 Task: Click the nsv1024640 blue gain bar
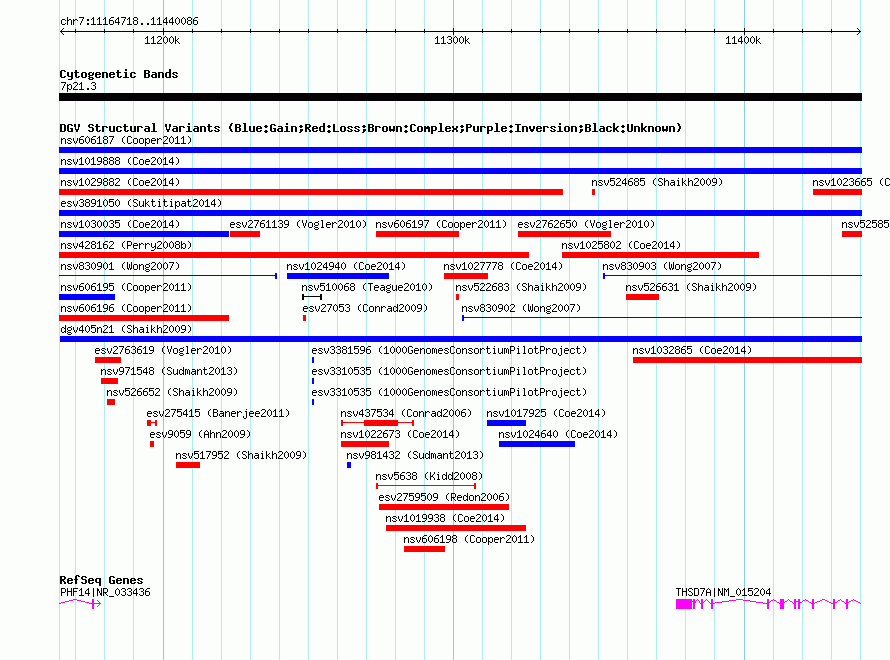(537, 444)
